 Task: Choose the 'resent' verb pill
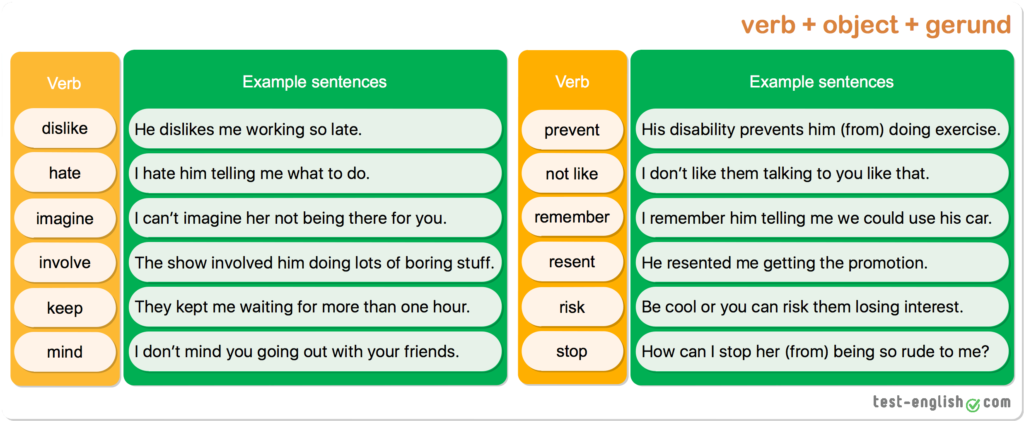pyautogui.click(x=572, y=262)
